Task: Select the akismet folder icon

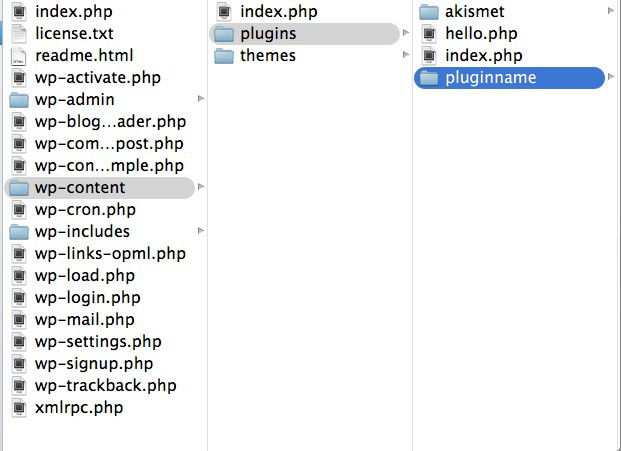Action: click(x=429, y=12)
